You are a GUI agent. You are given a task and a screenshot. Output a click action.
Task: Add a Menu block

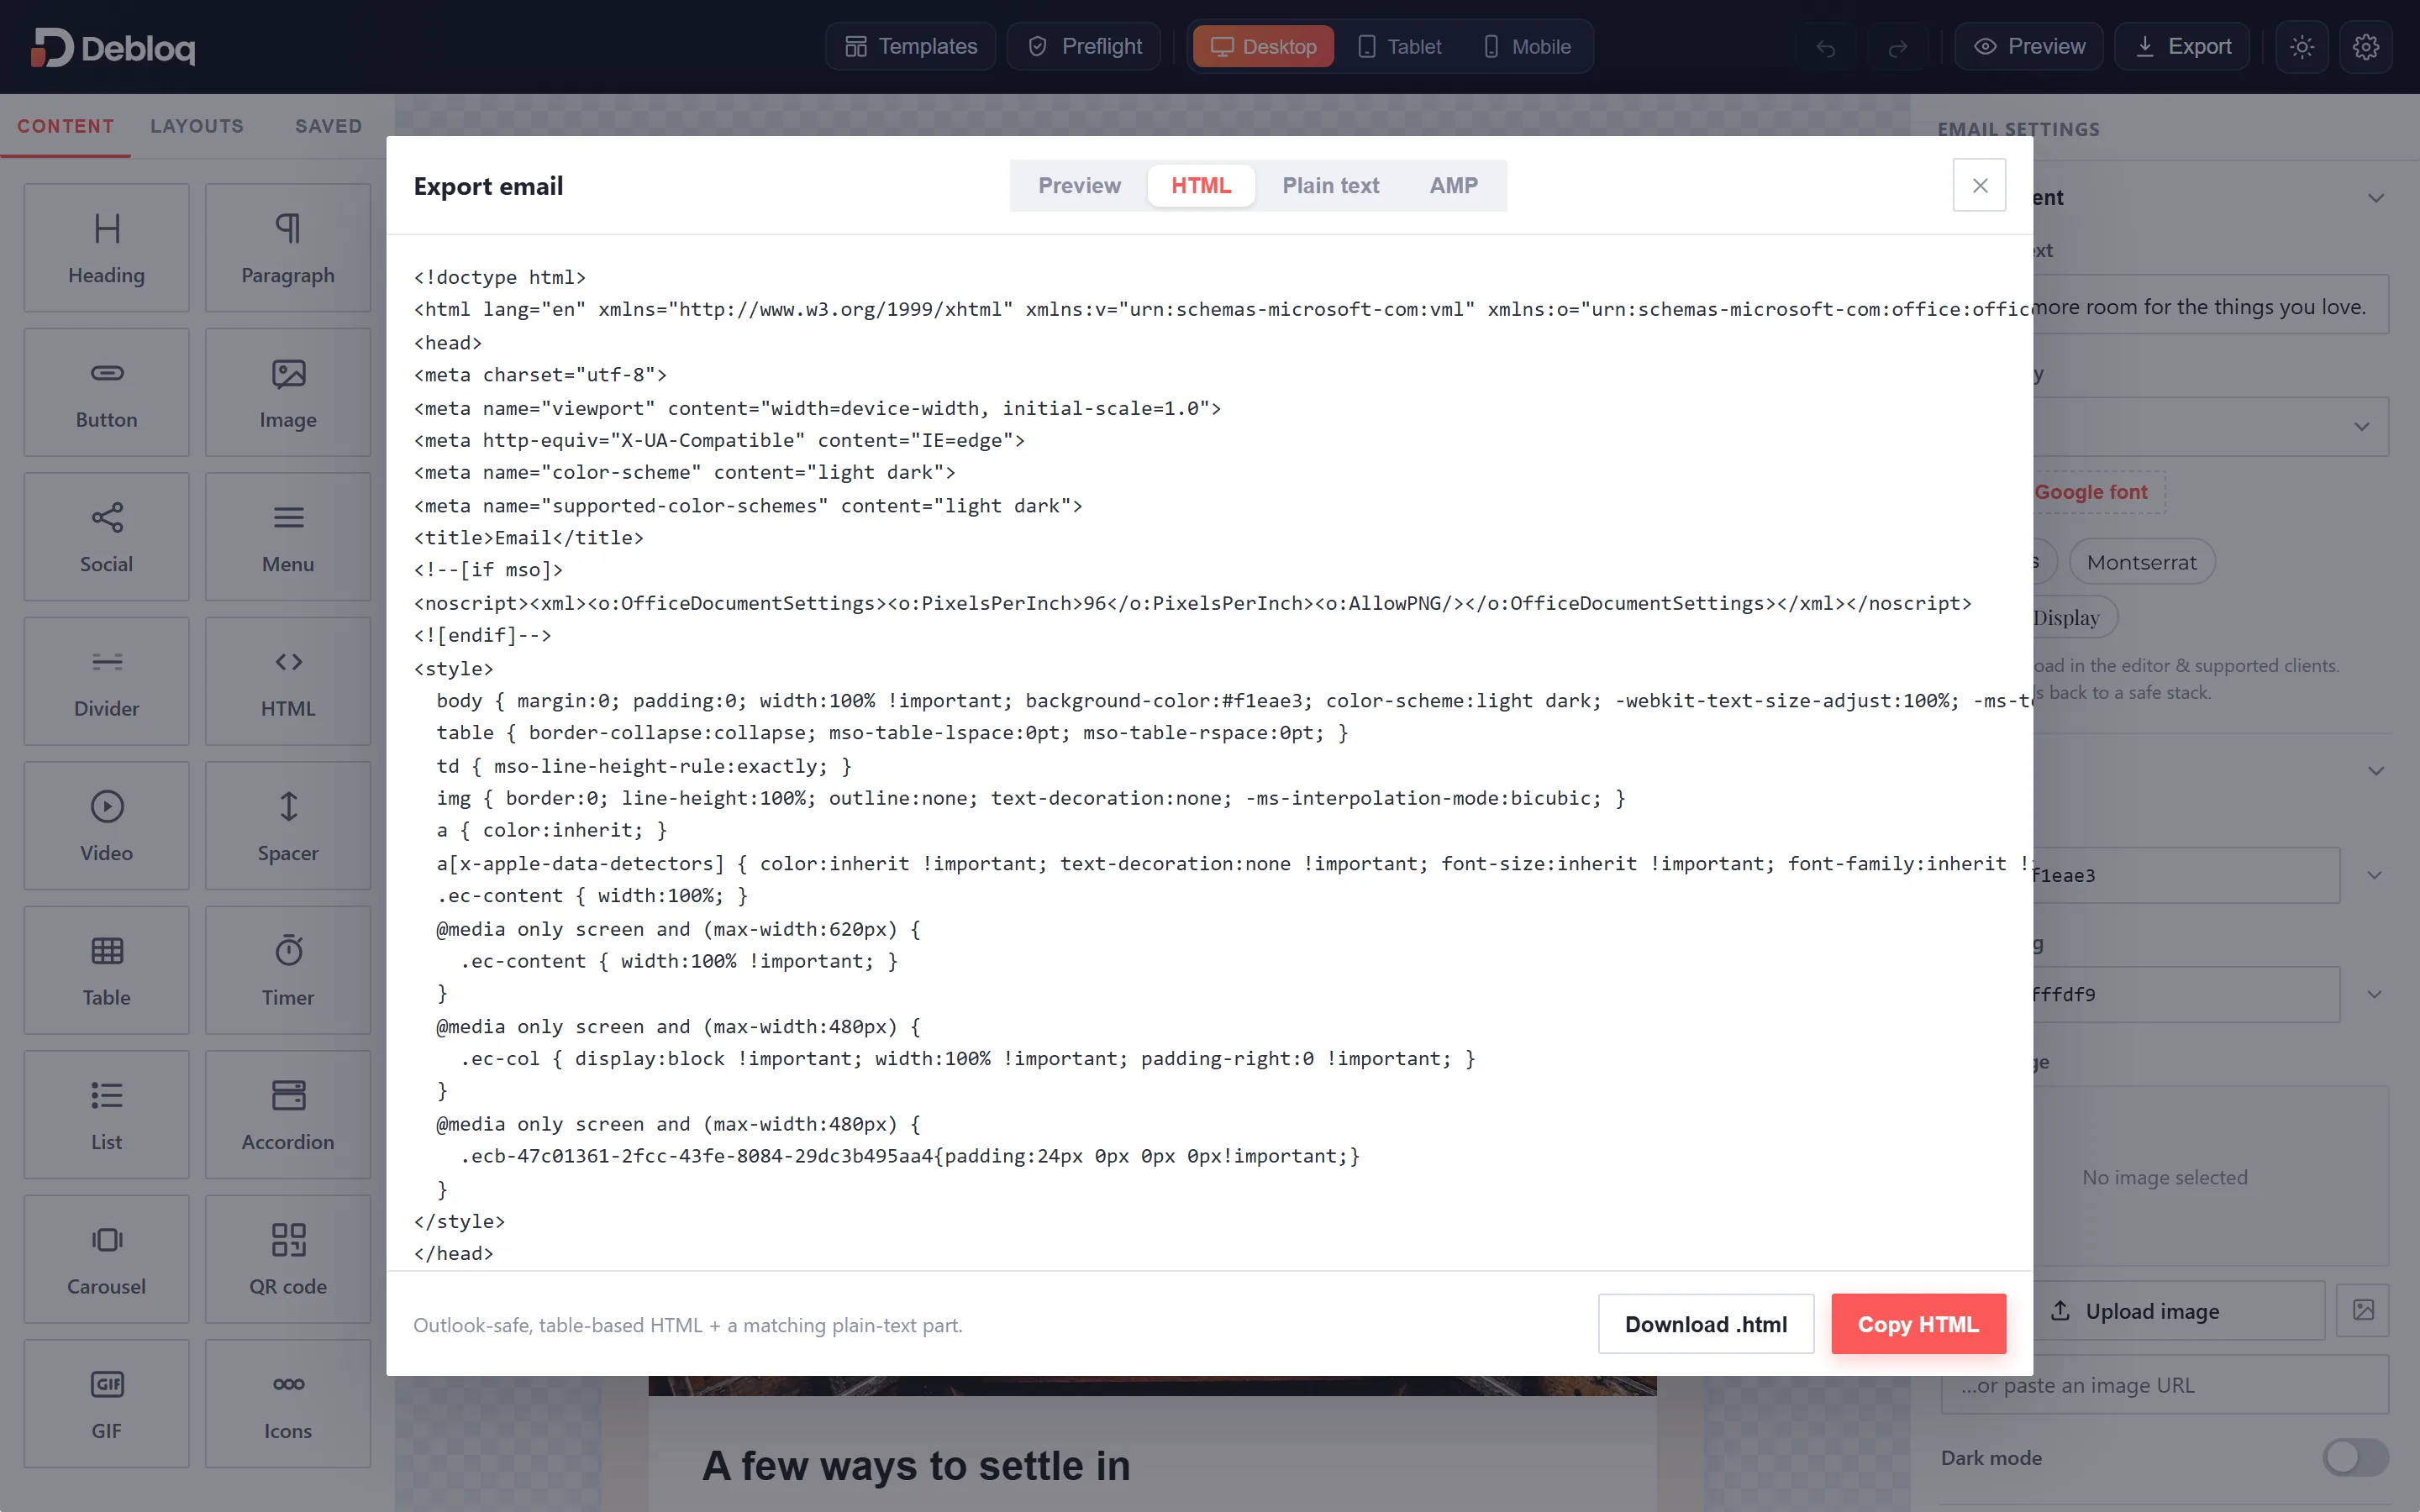tap(288, 536)
